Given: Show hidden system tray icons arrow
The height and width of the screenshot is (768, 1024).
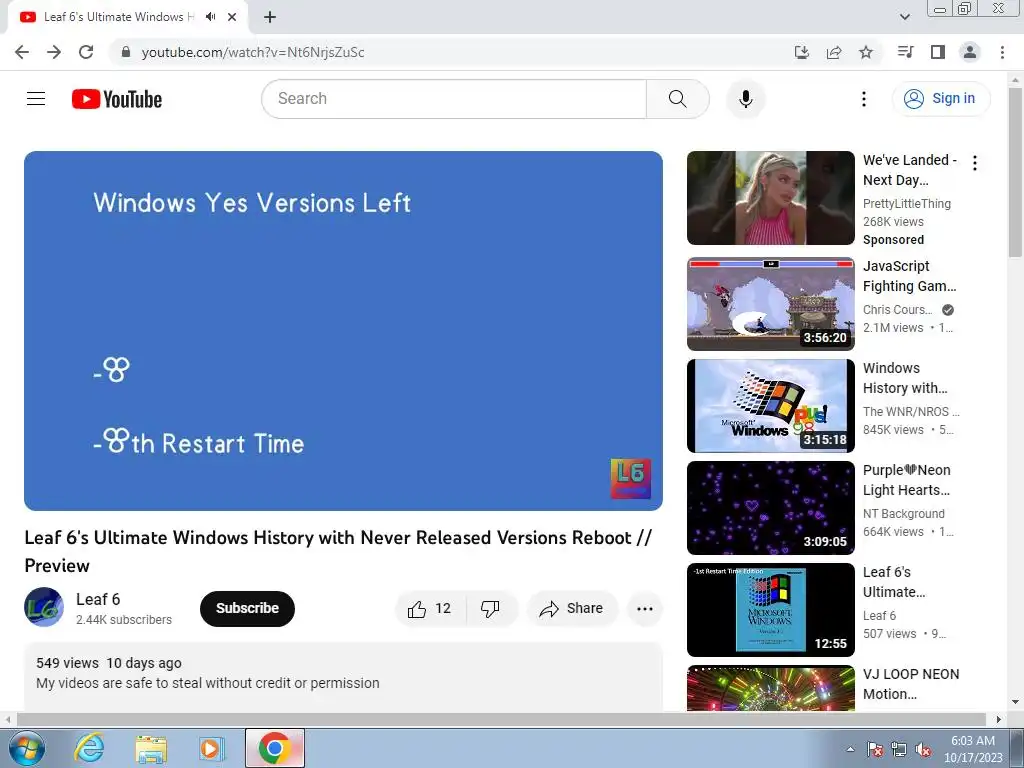Looking at the screenshot, I should [x=850, y=749].
